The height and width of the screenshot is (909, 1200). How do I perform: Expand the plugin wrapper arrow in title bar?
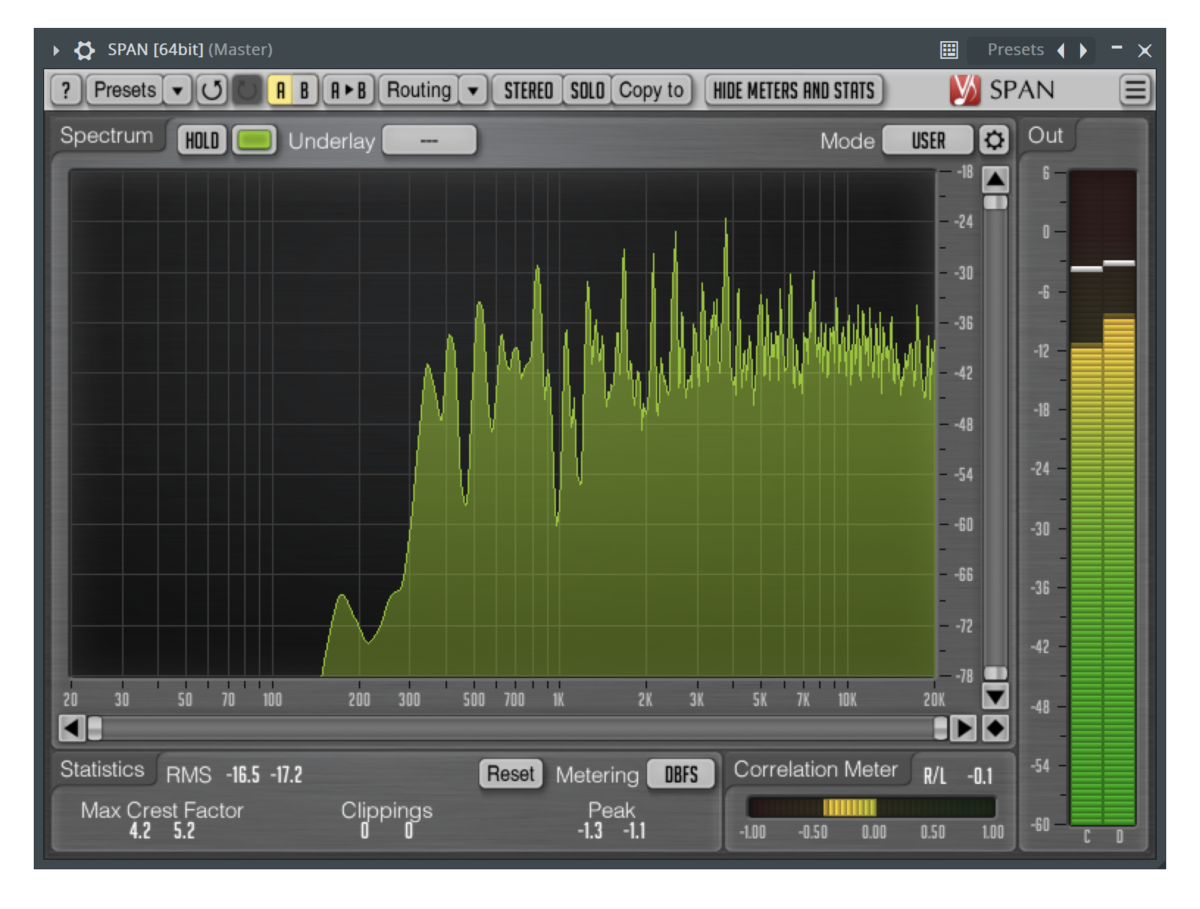56,50
